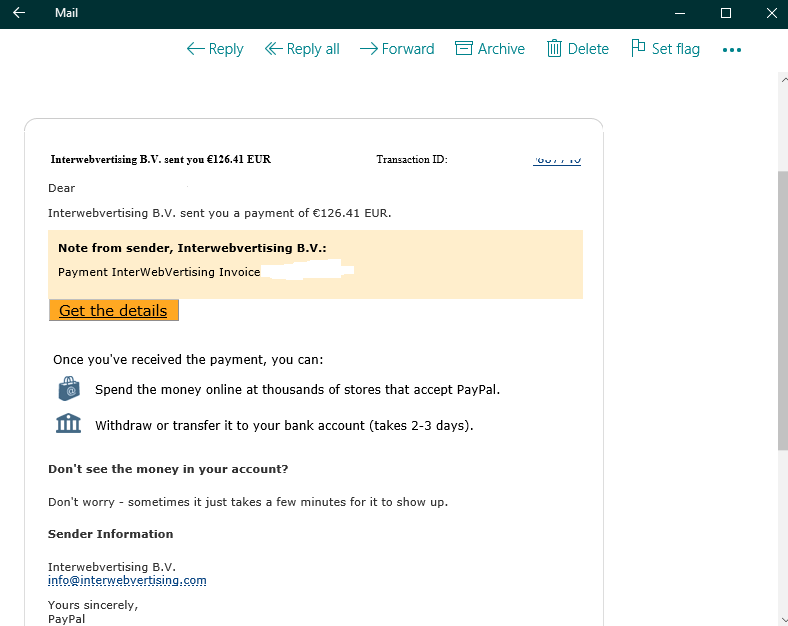
Task: Open the info@interwebvertising.com email link
Action: click(x=127, y=580)
